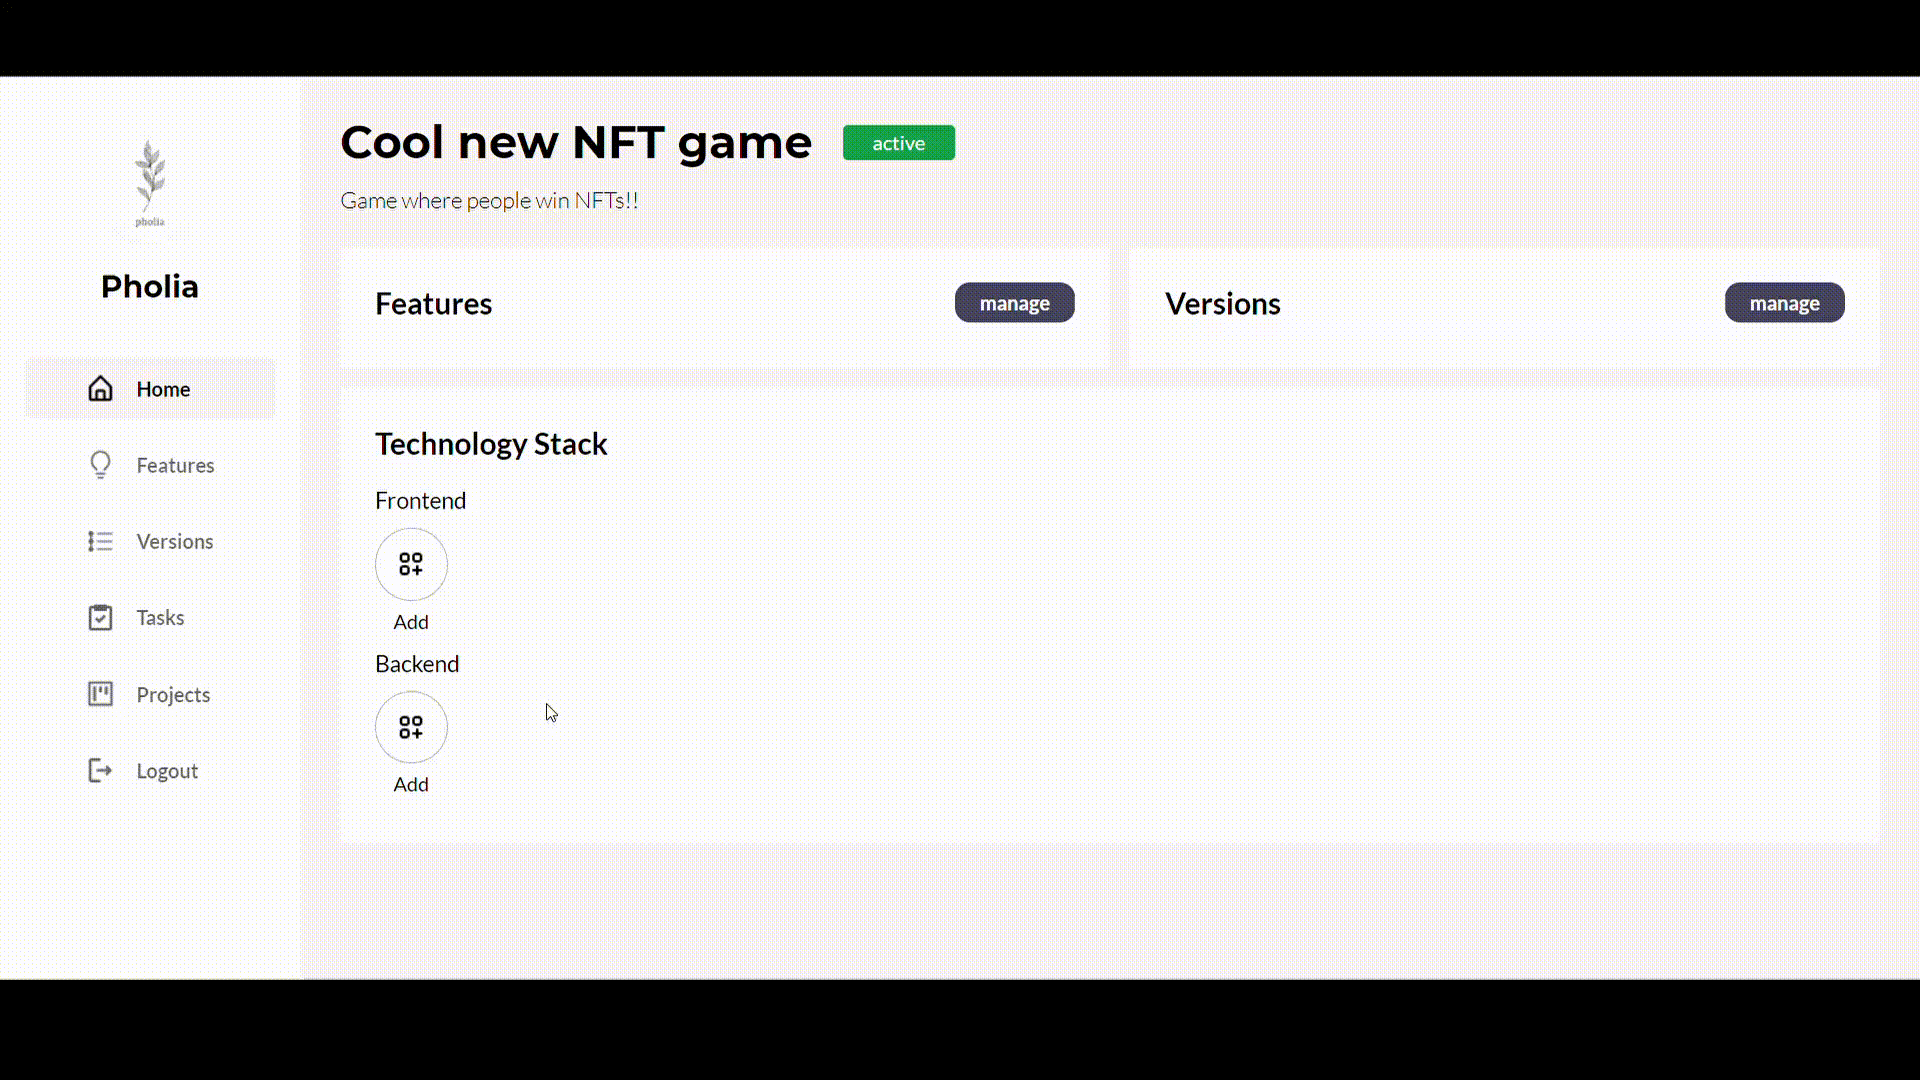Add a Backend technology with the circle icon
1920x1080 pixels.
[411, 727]
